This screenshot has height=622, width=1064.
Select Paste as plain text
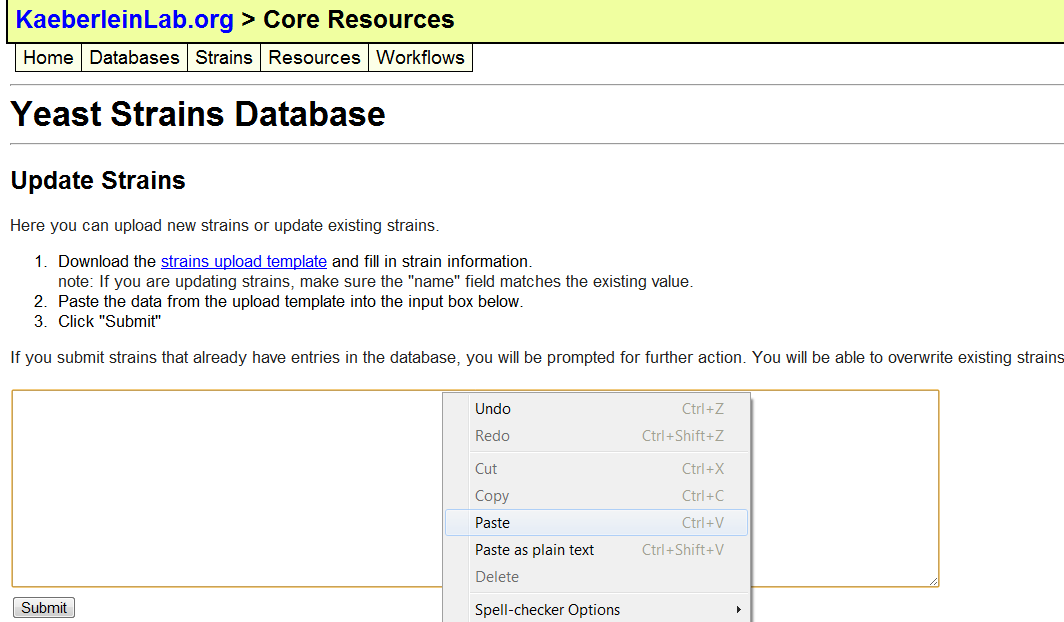coord(534,550)
